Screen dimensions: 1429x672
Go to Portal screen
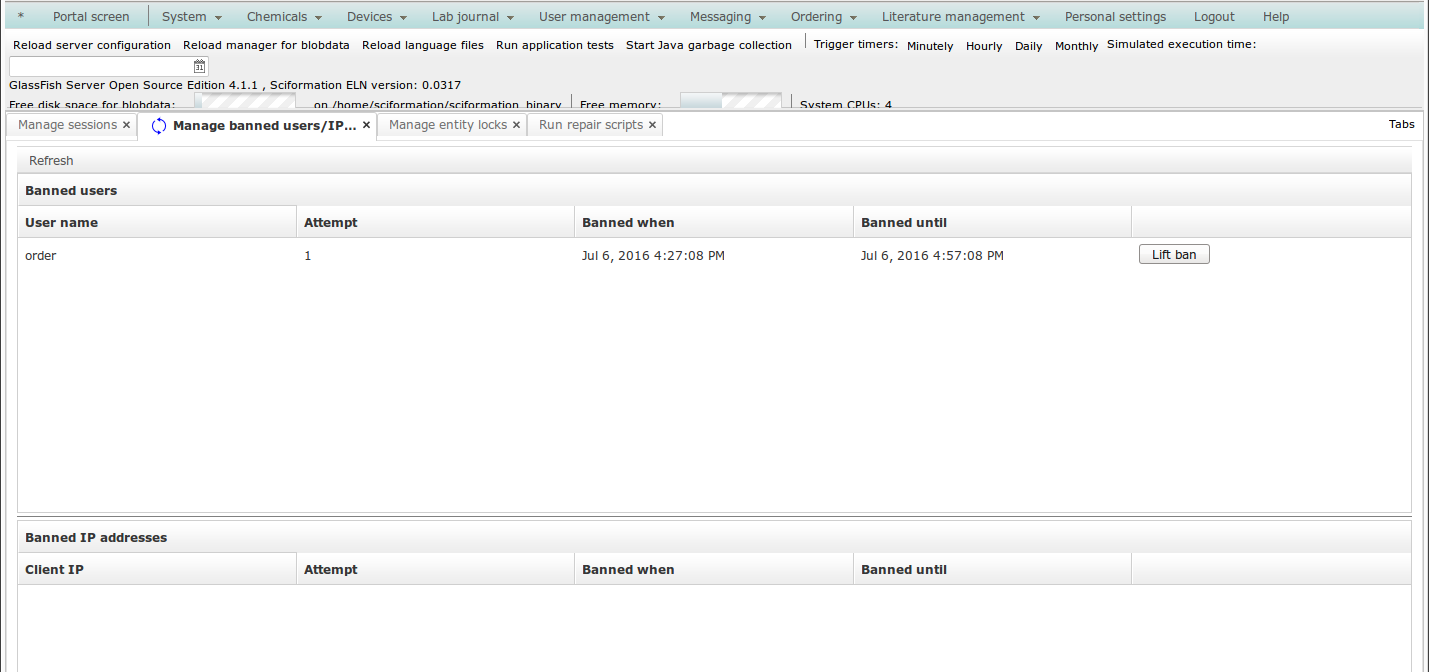tap(91, 17)
